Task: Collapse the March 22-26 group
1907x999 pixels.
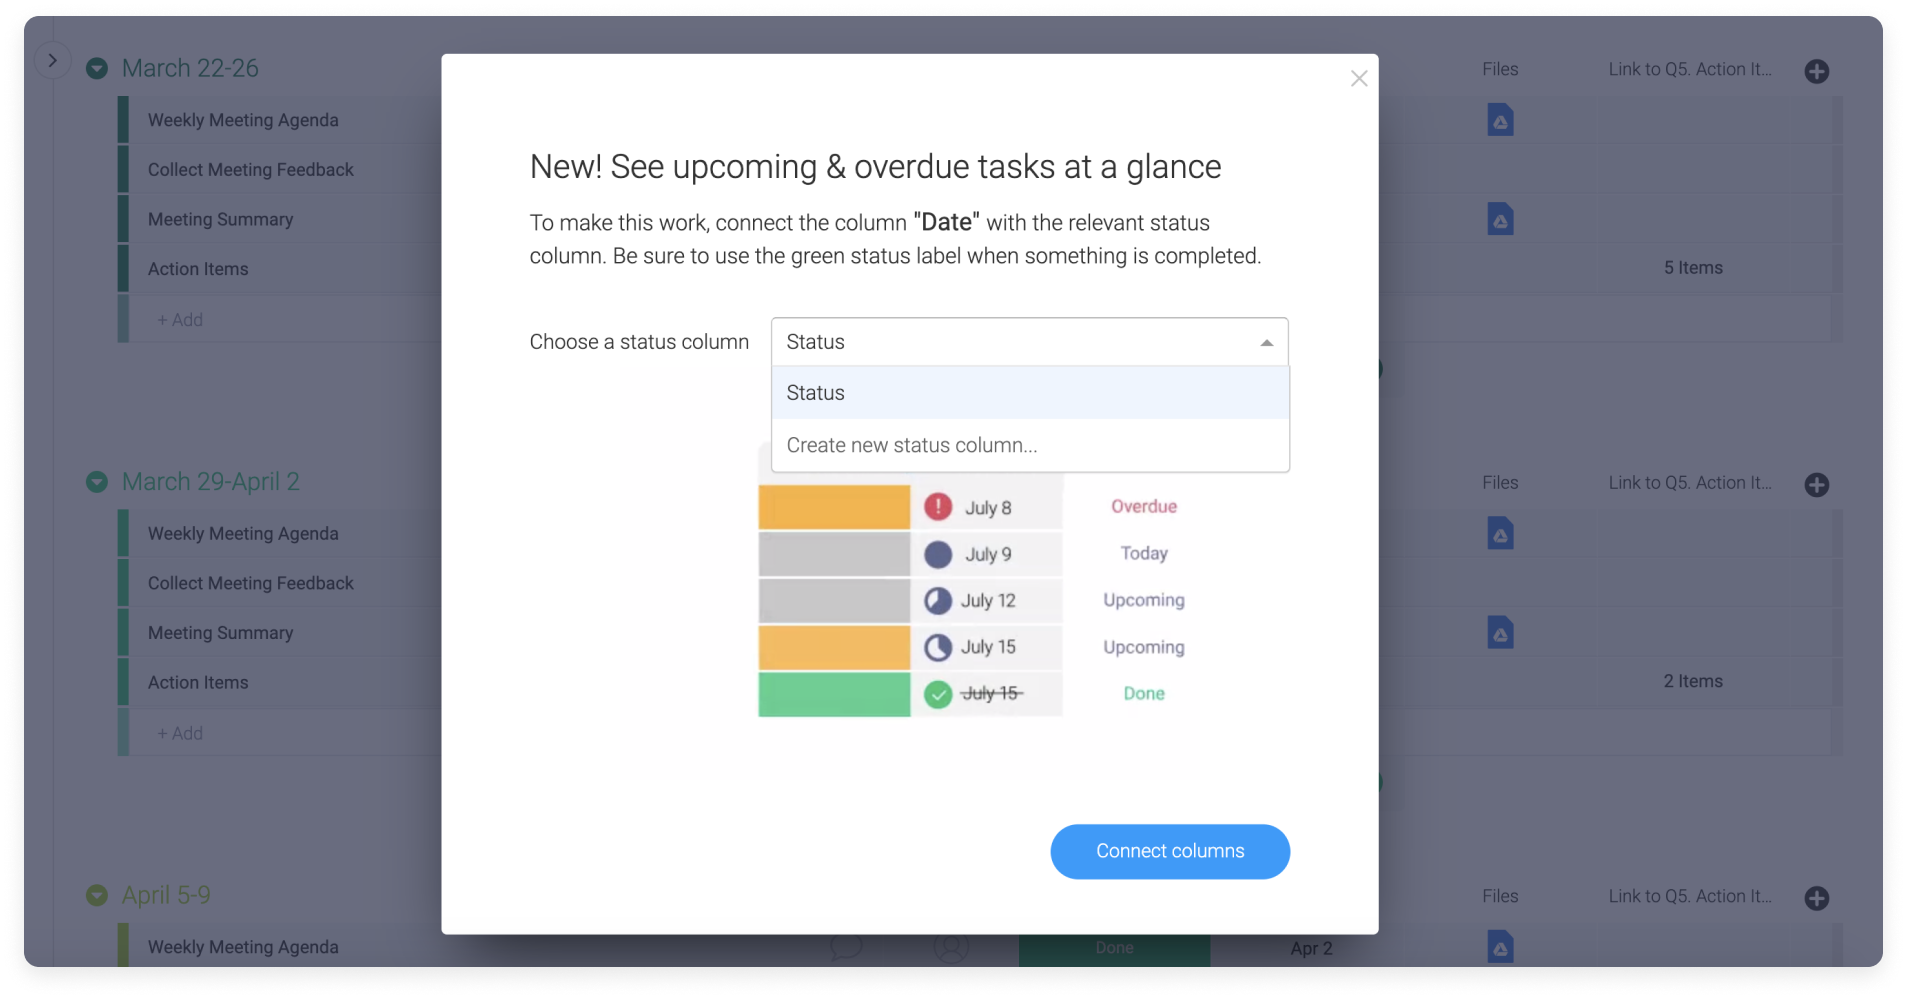Action: [x=97, y=68]
